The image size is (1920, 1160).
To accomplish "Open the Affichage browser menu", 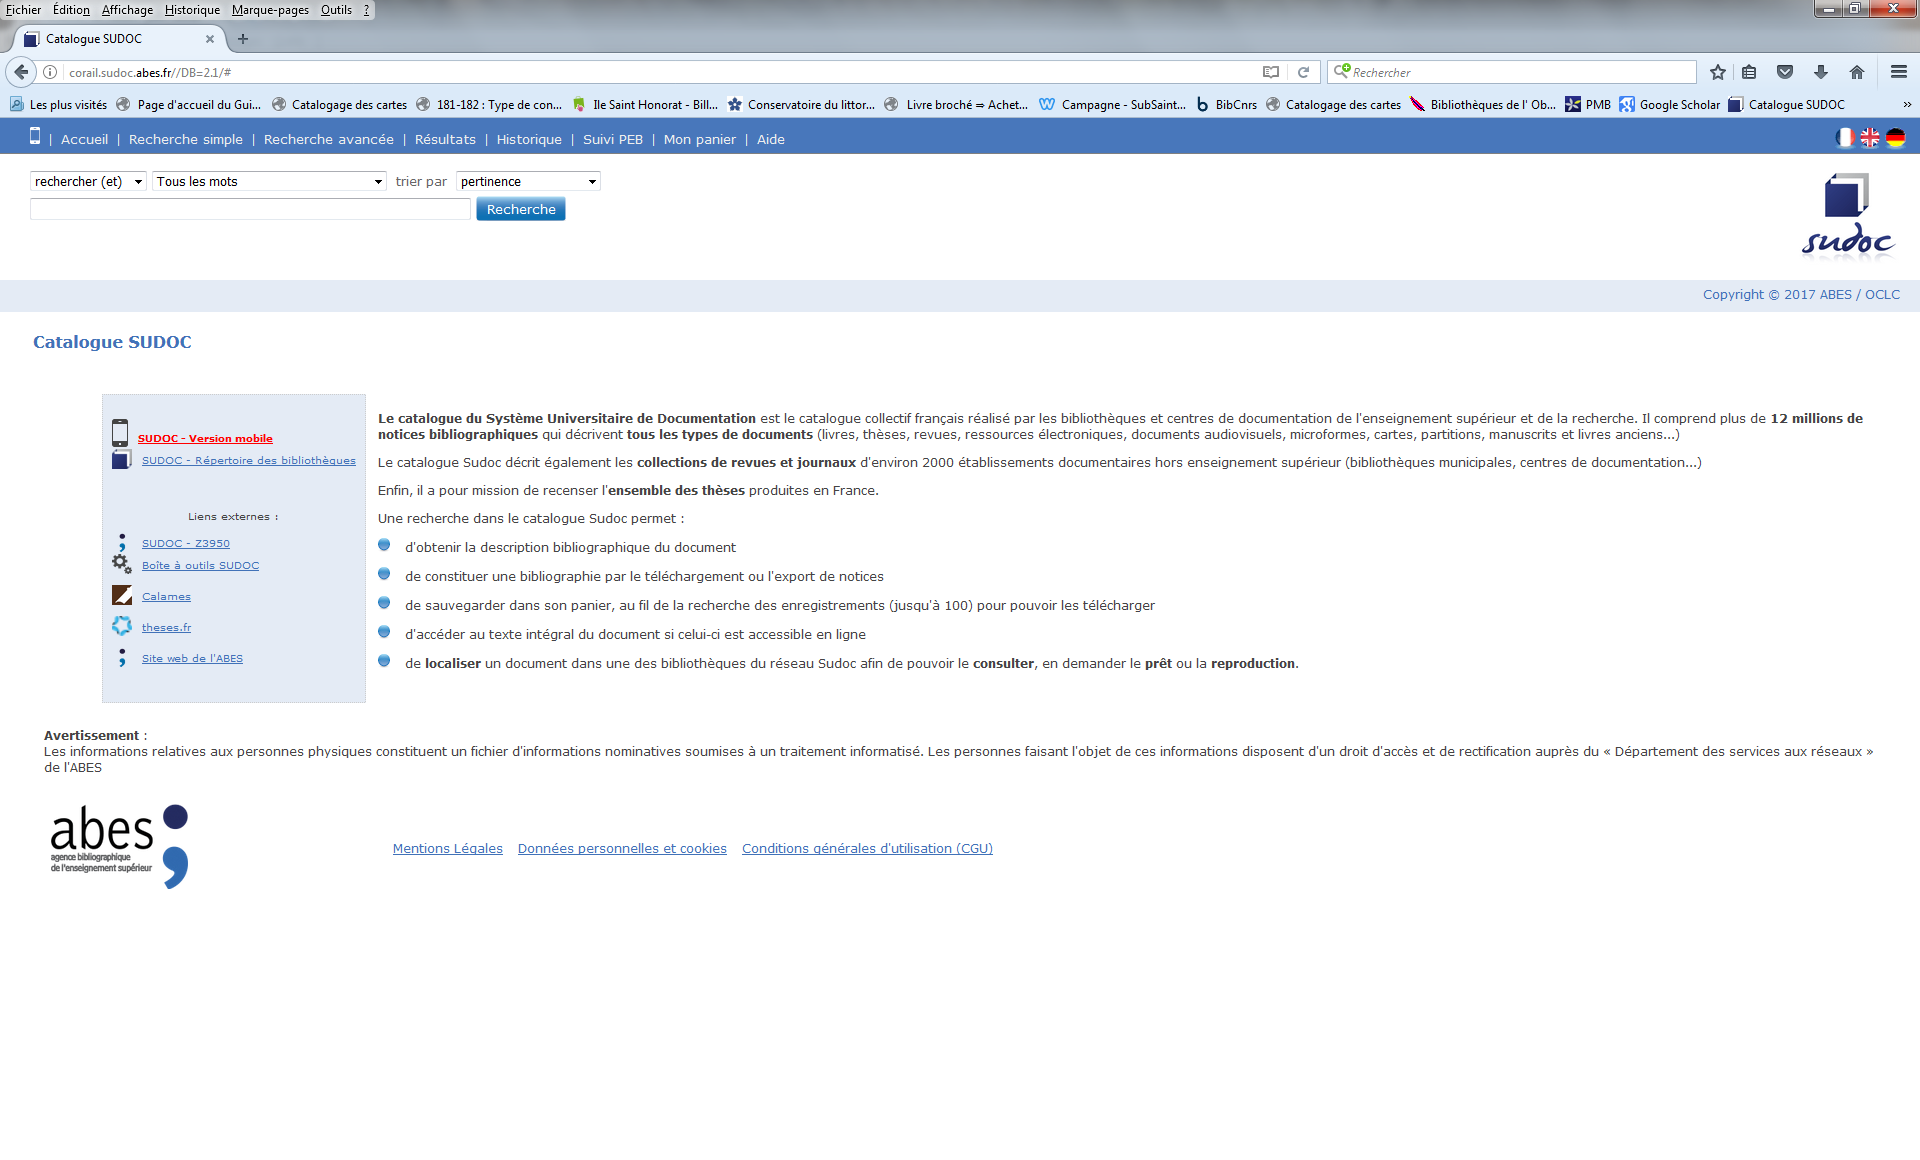I will click(127, 10).
